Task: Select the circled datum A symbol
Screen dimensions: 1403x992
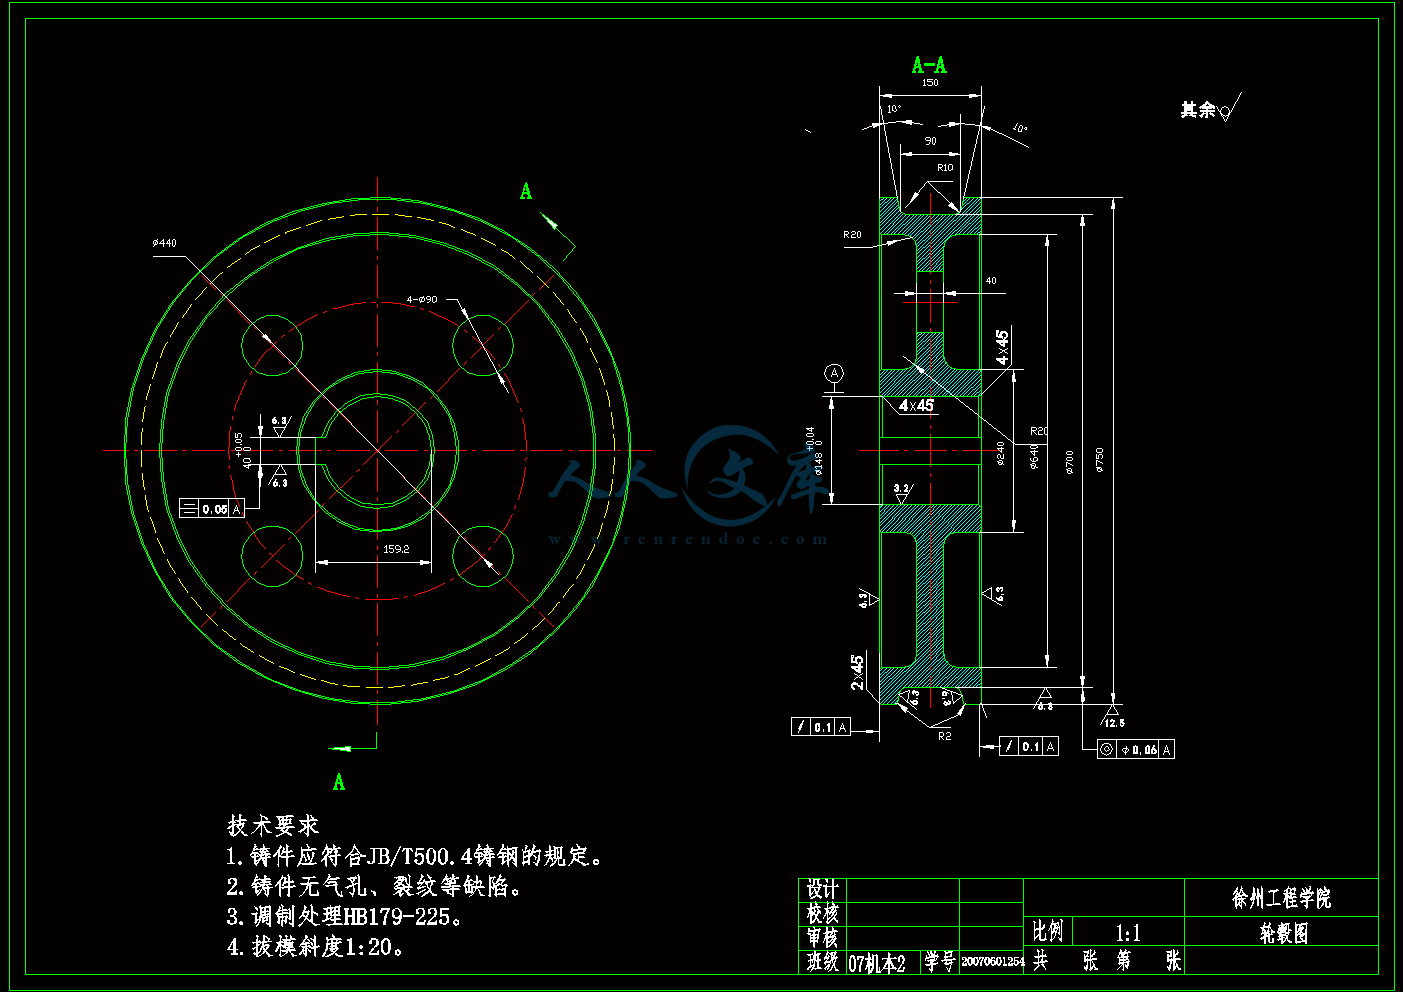Action: coord(834,373)
